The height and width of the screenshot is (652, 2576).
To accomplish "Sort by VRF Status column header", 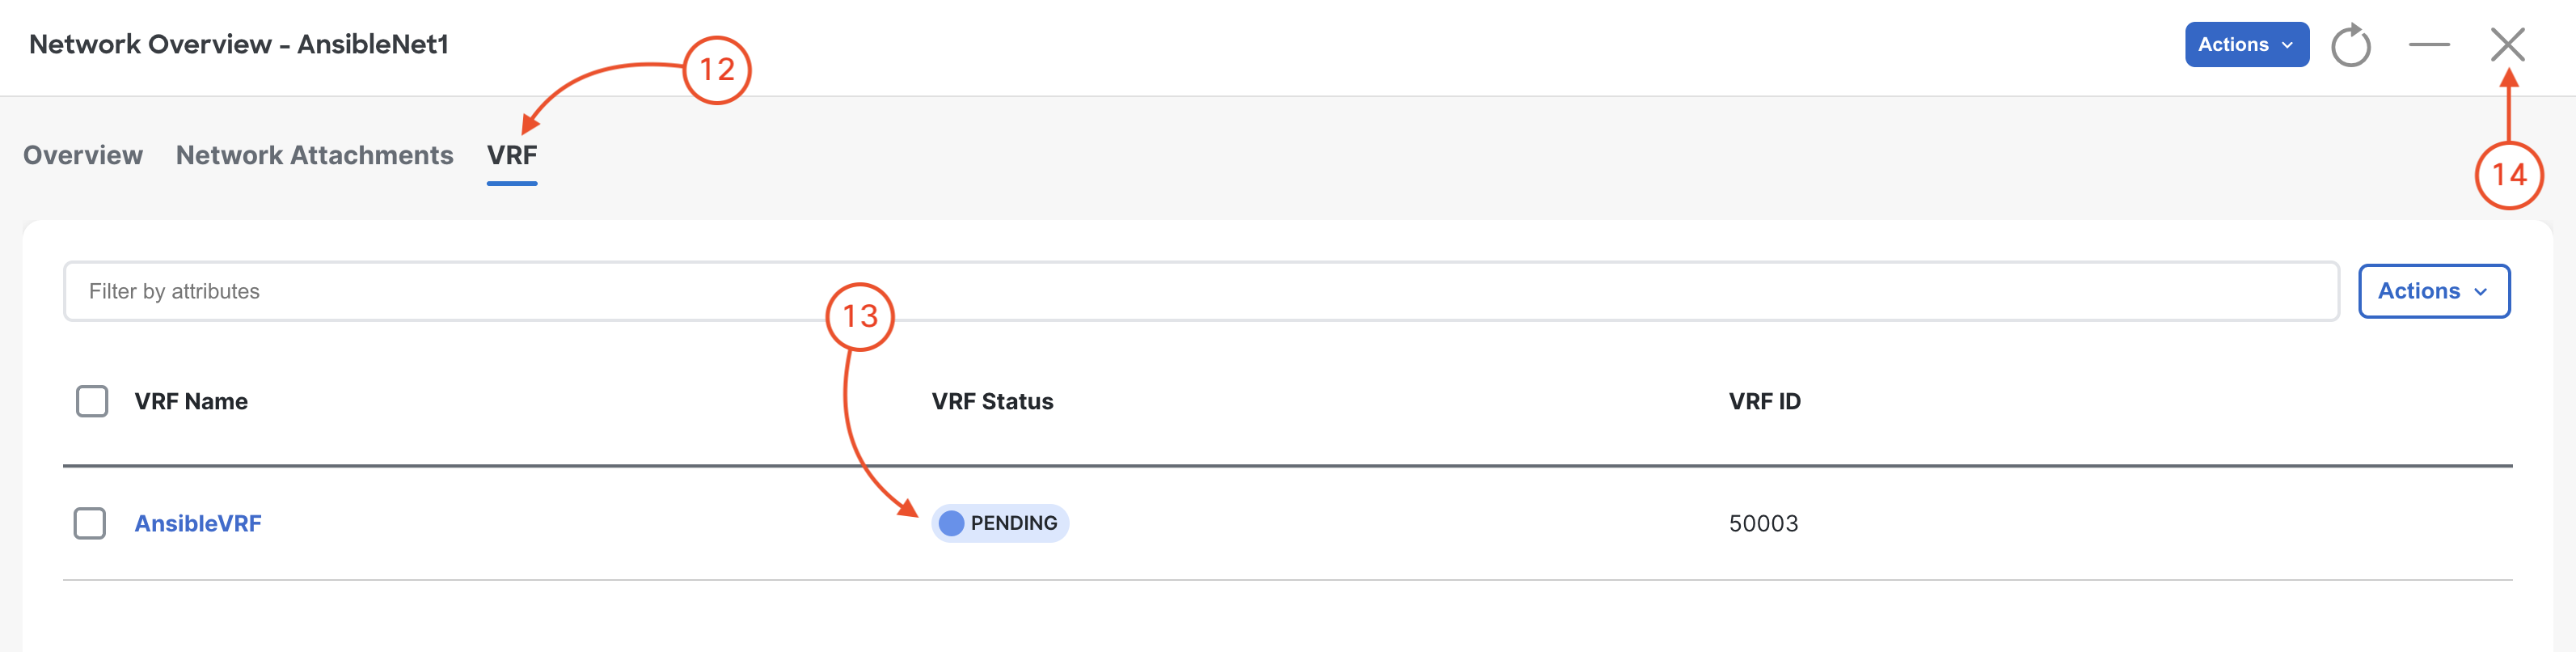I will (x=992, y=401).
